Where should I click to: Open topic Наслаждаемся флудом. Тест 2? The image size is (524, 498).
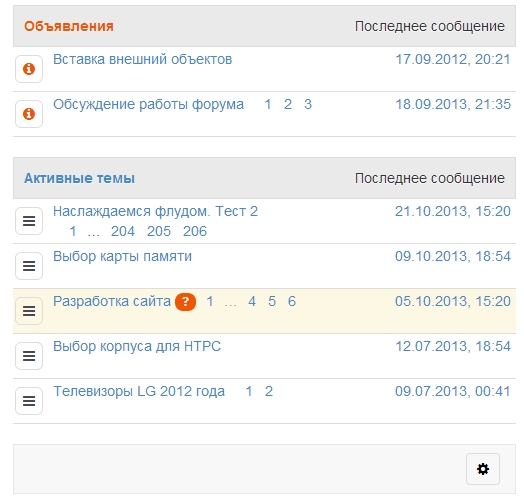click(155, 211)
